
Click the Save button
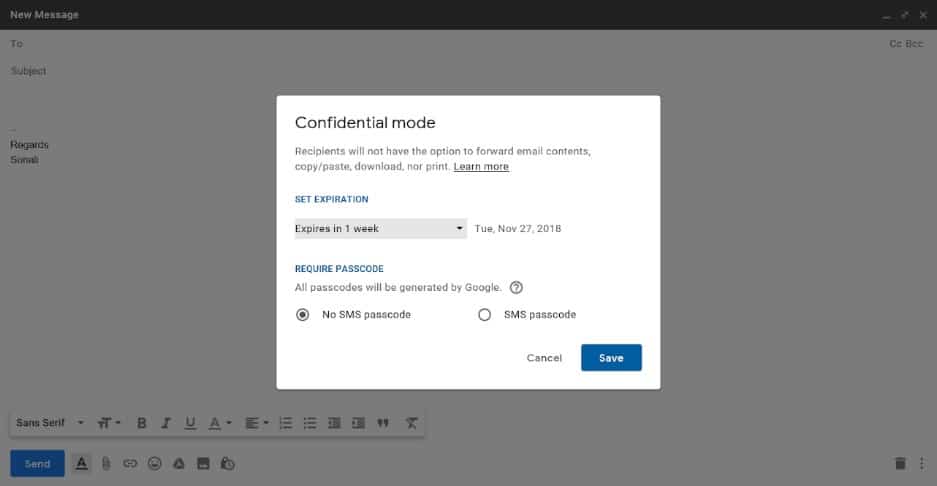click(x=611, y=357)
